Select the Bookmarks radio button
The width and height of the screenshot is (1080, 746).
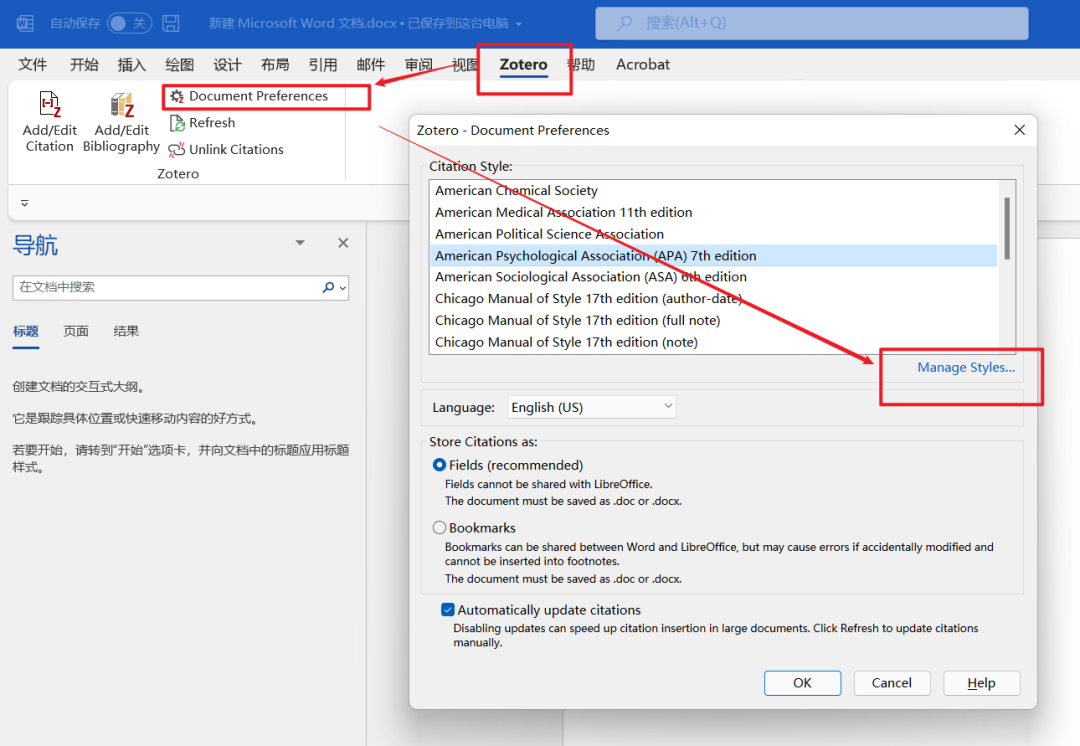439,528
